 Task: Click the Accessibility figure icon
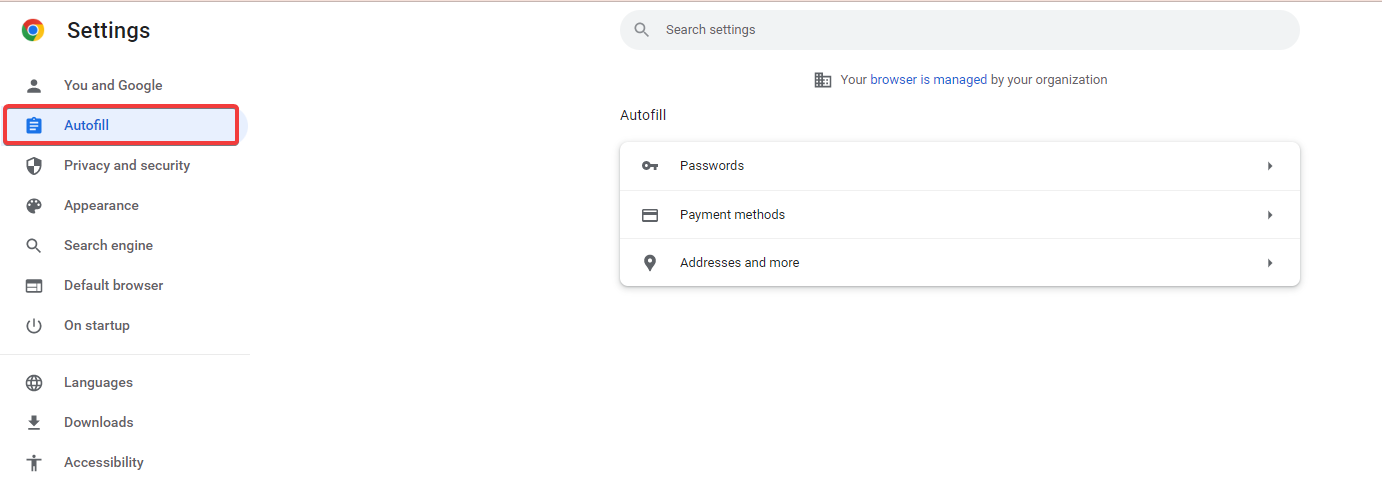(x=34, y=462)
